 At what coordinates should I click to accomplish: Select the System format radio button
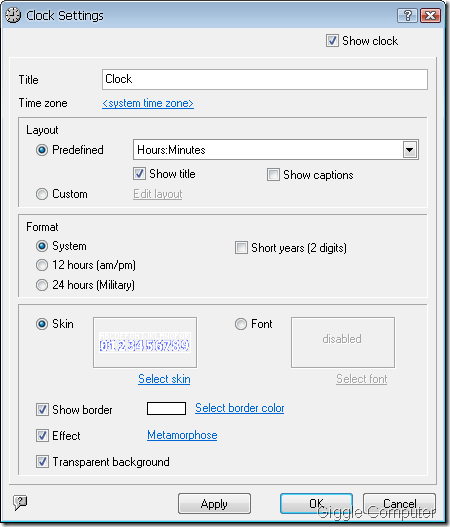[x=42, y=246]
